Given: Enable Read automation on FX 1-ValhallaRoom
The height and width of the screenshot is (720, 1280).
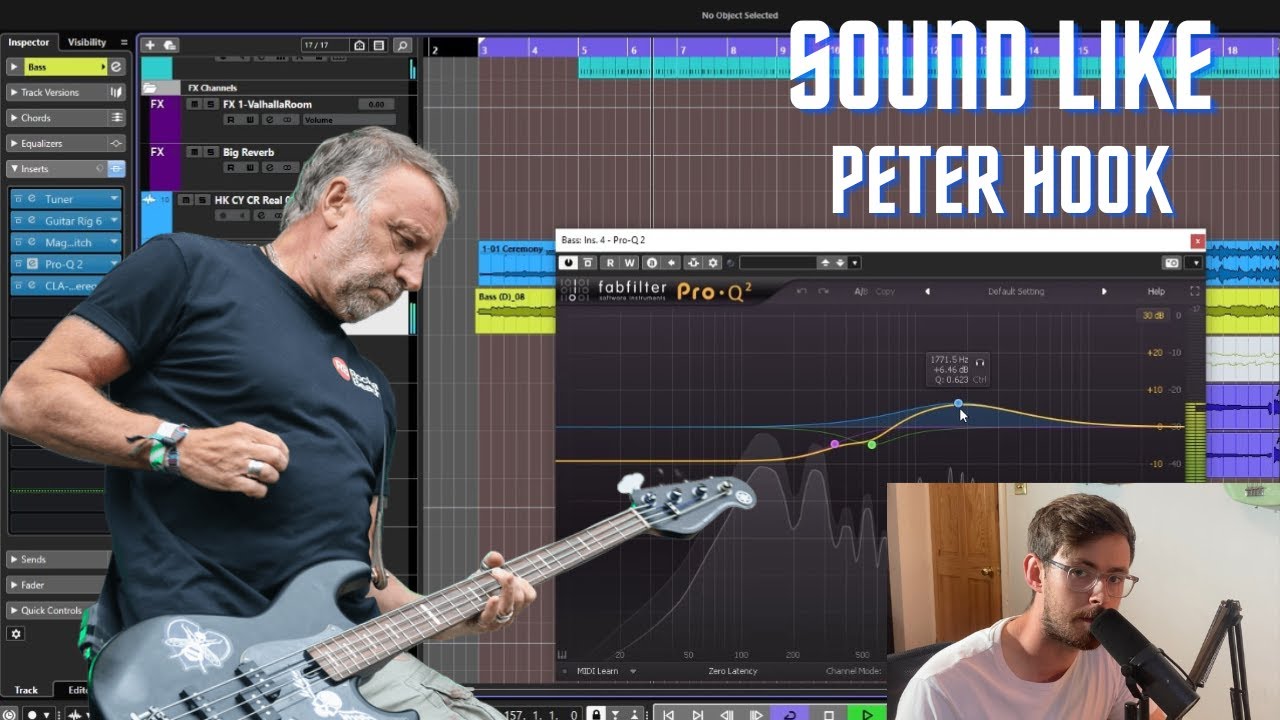Looking at the screenshot, I should click(230, 120).
